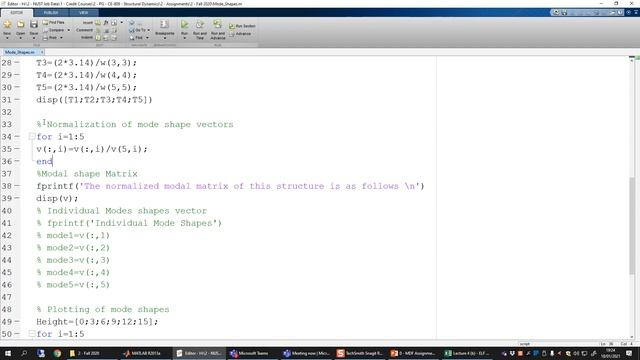This screenshot has width=640, height=360.
Task: Click the Print button
Action: (x=50, y=38)
